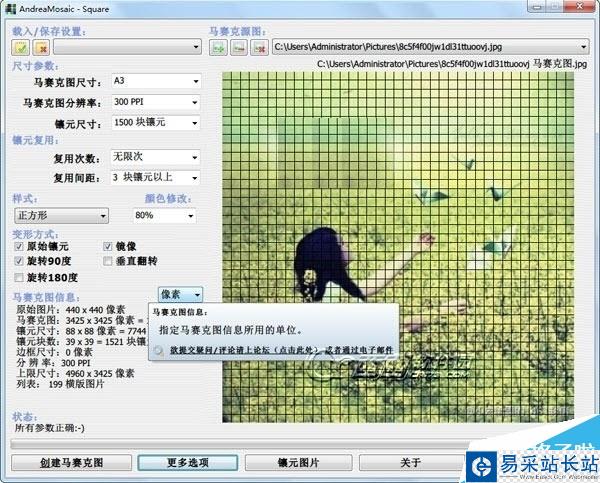Click the 边框尺寸: 0 像素 text

[x=54, y=352]
